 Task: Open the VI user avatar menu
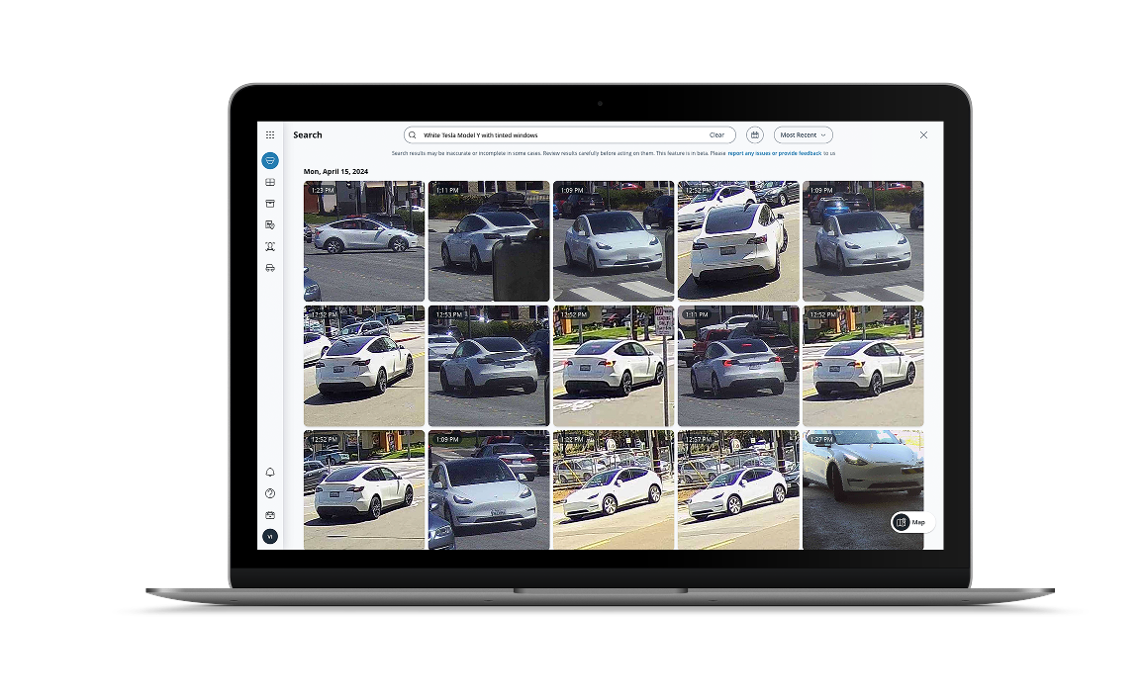[x=270, y=536]
